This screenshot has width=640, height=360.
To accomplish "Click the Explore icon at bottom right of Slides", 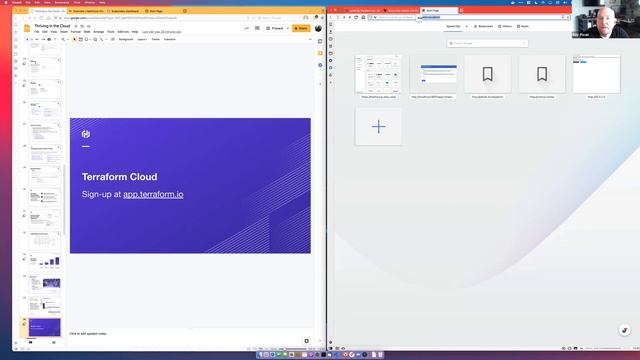I will pos(307,341).
